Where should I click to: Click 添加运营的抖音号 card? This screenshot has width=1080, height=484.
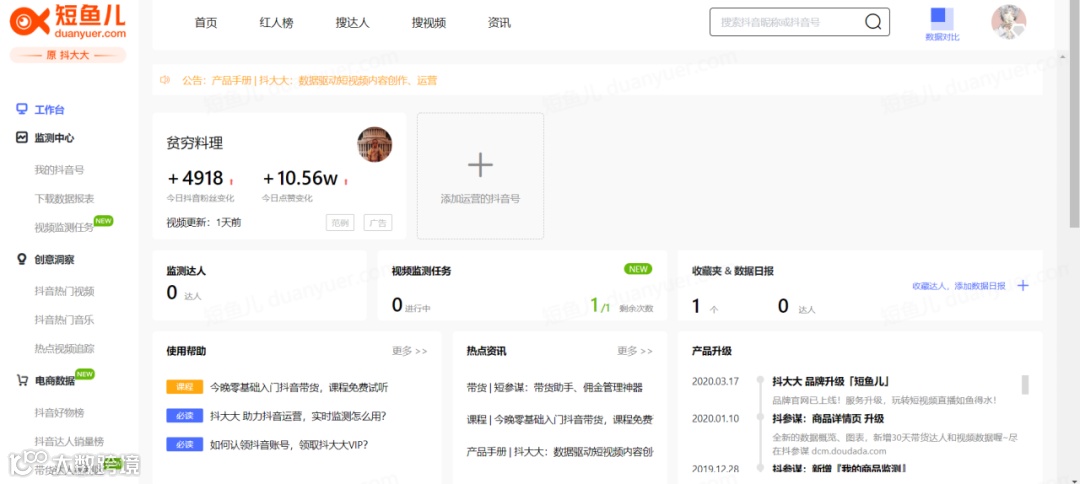pos(480,176)
